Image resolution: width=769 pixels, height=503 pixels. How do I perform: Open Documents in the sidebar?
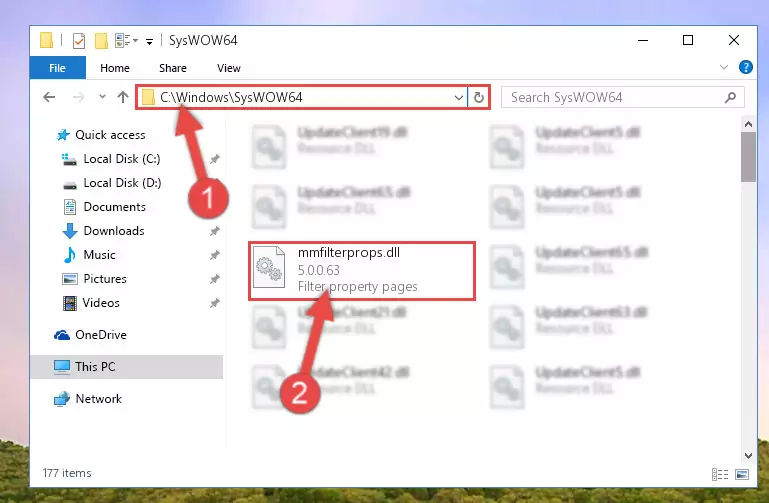coord(115,207)
